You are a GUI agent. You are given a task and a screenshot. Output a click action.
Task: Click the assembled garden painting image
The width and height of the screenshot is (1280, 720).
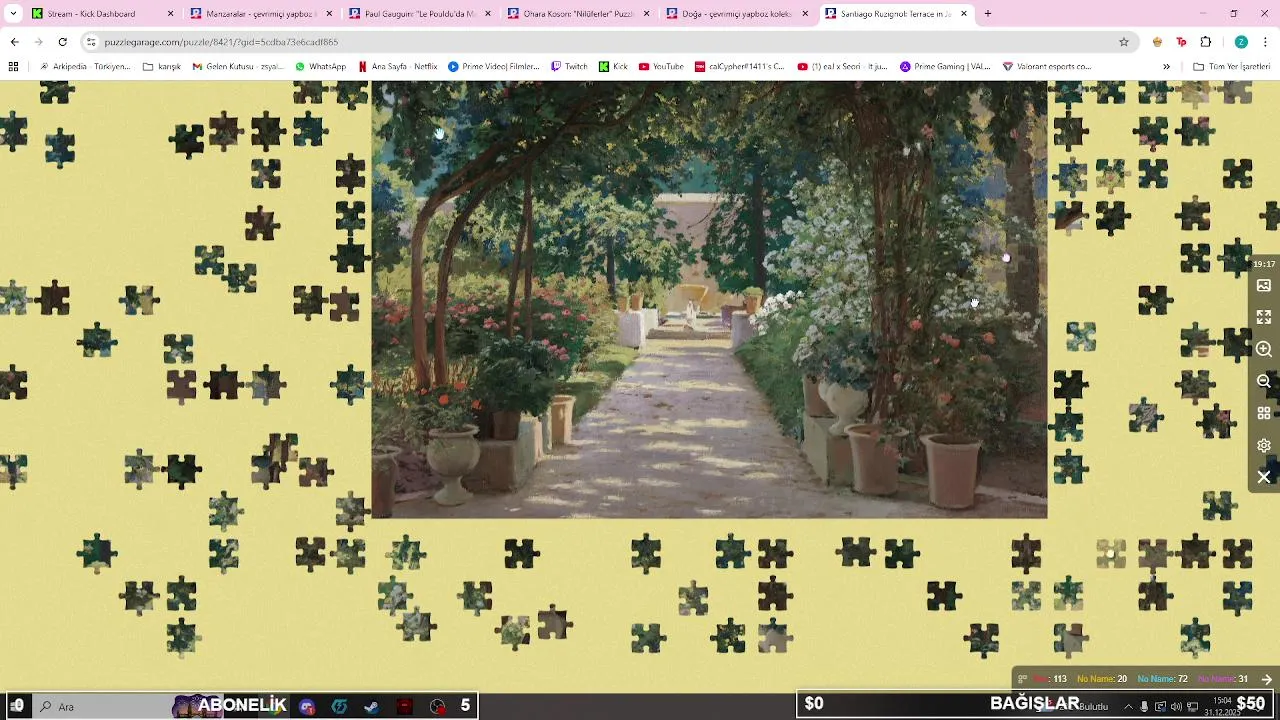(x=709, y=299)
